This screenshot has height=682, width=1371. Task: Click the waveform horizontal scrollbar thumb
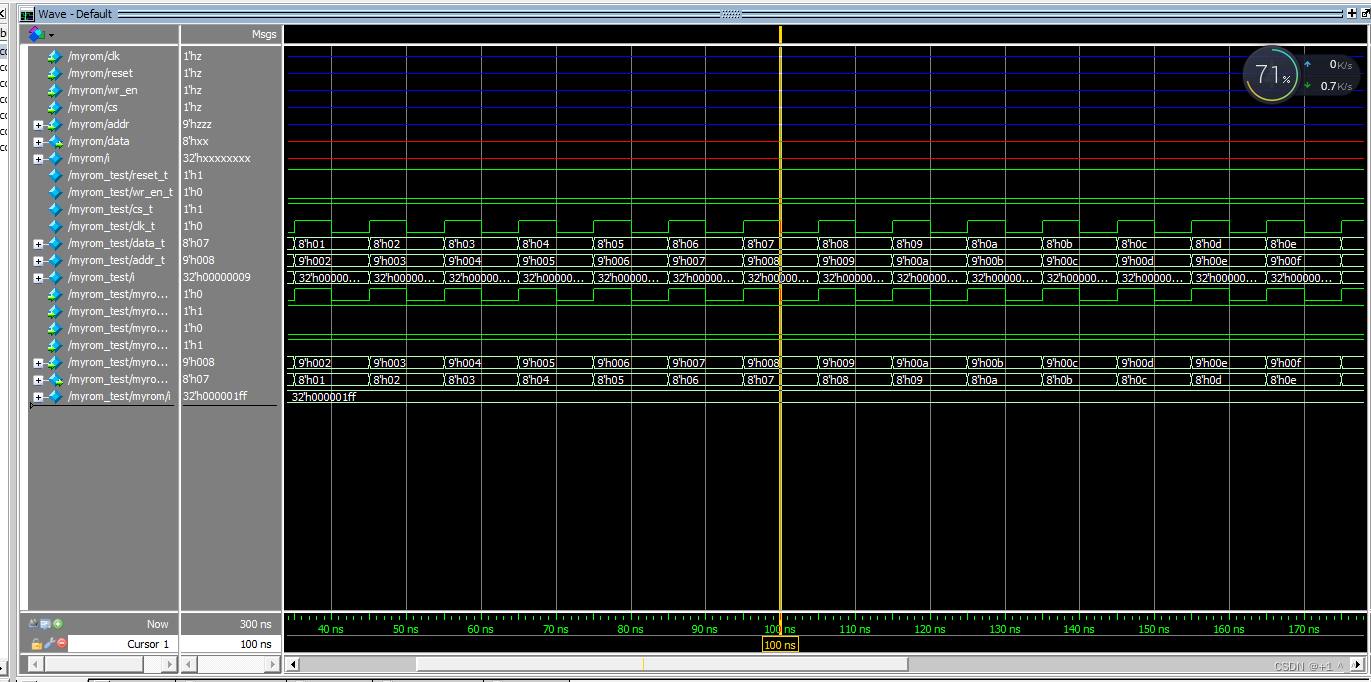tap(662, 664)
